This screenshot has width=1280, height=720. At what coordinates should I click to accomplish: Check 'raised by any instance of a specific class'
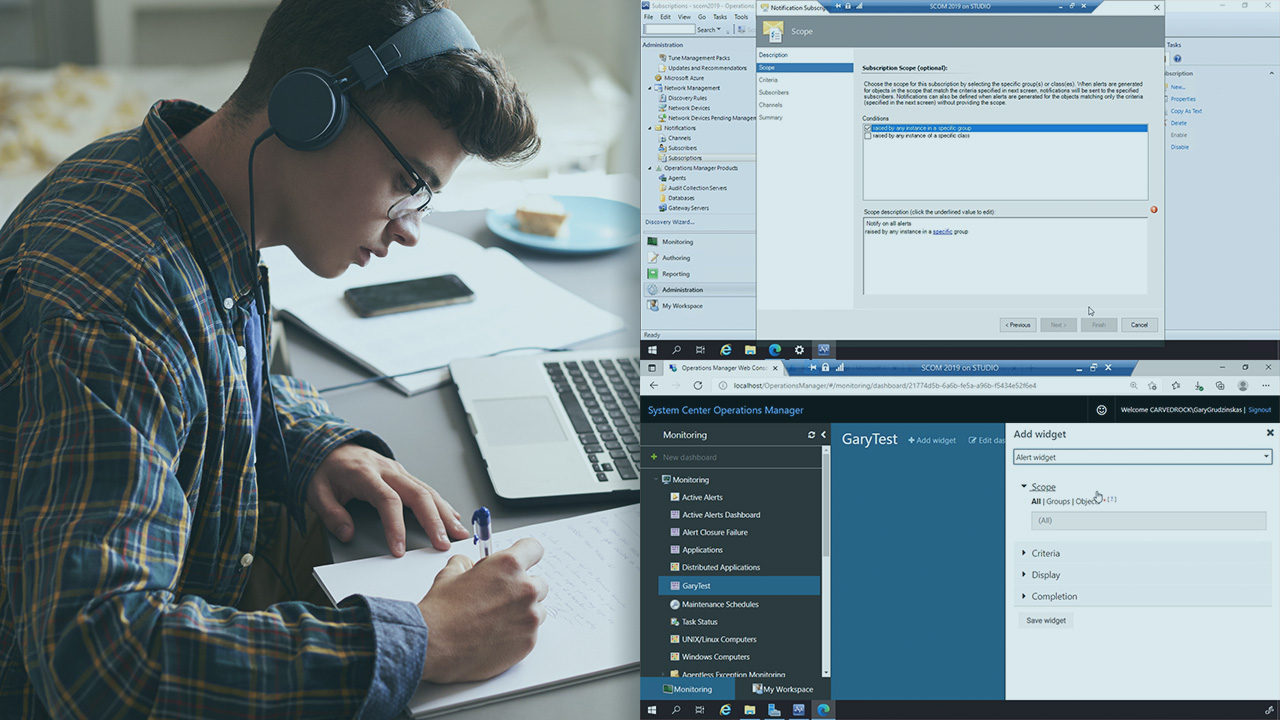point(867,136)
